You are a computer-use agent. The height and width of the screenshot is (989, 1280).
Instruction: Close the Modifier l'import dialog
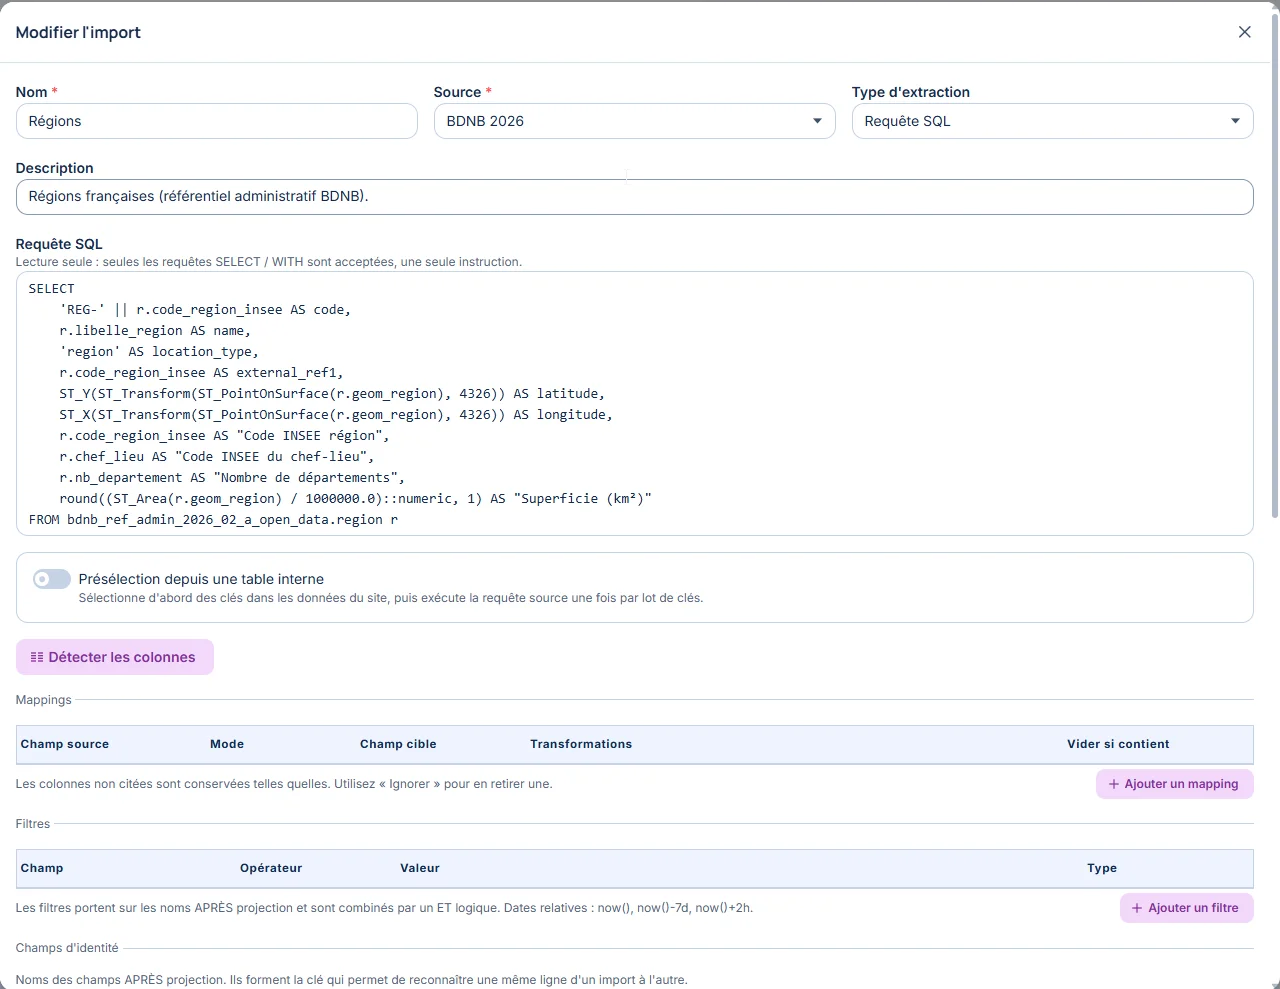tap(1245, 32)
